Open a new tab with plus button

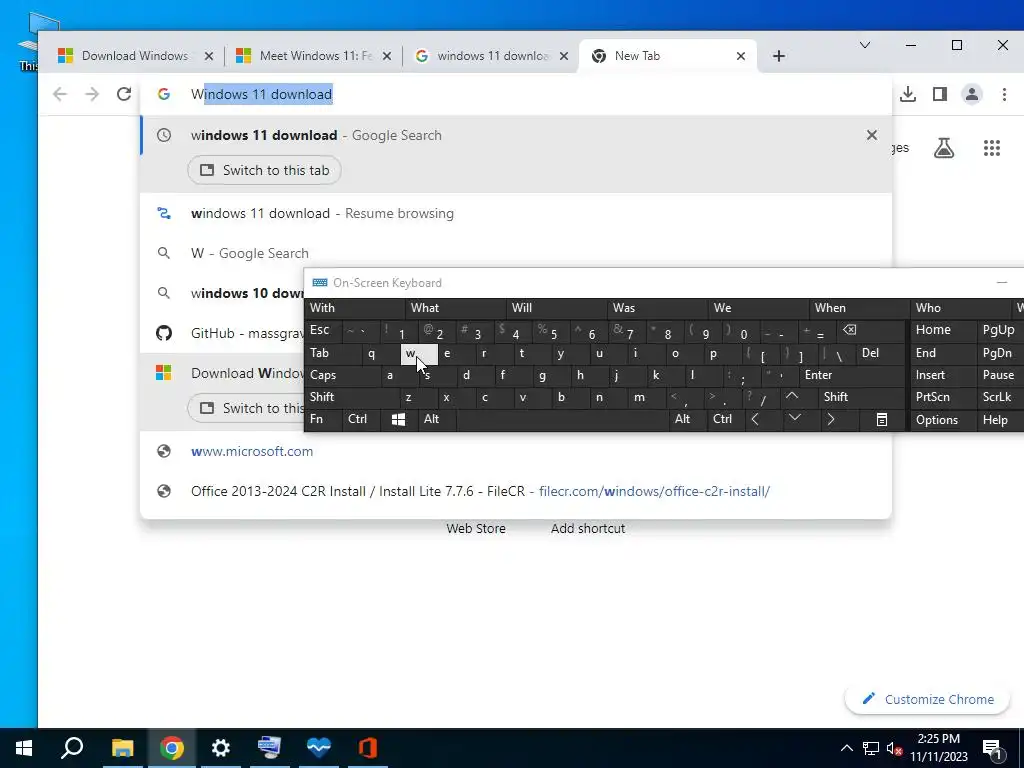pyautogui.click(x=778, y=56)
